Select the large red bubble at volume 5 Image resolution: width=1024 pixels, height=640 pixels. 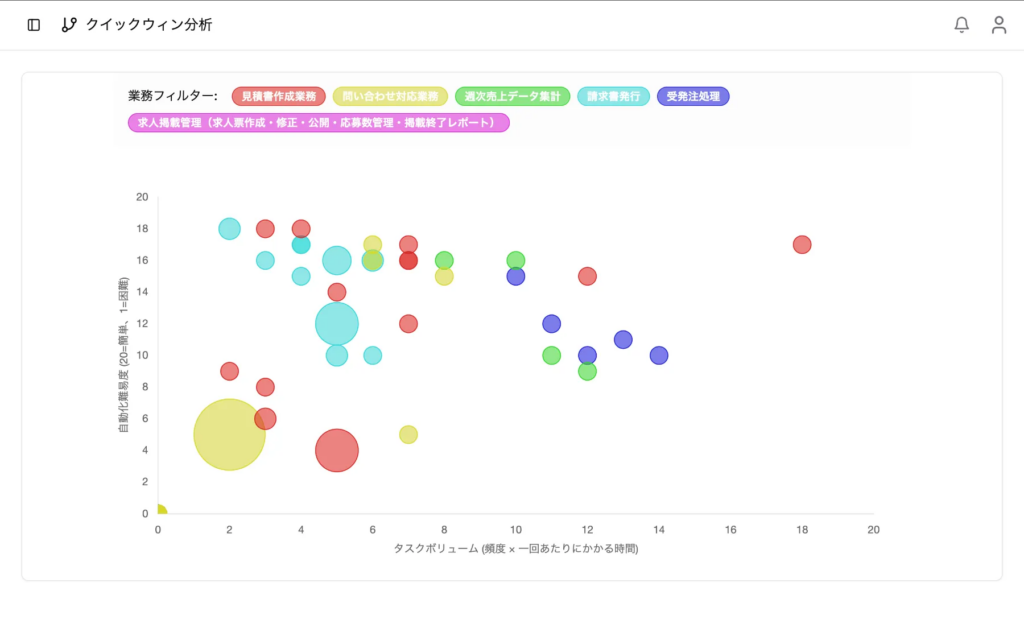point(337,450)
